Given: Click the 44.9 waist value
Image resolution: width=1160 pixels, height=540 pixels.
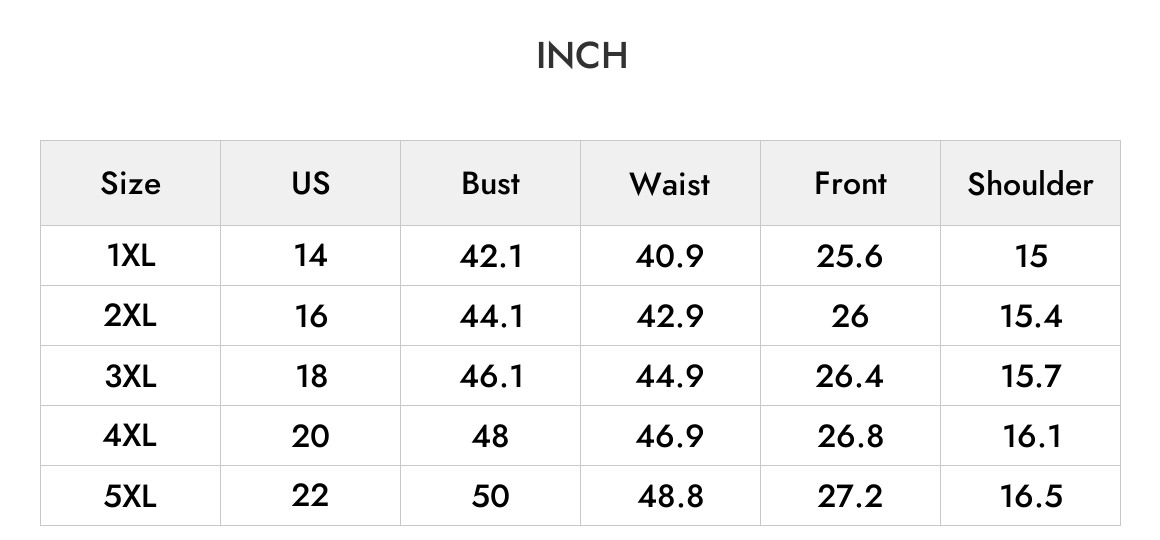Looking at the screenshot, I should (670, 376).
